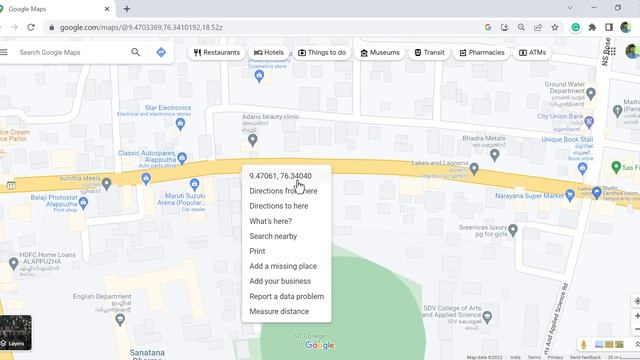Open the Chrome side panel icon
This screenshot has width=640, height=360.
point(609,27)
